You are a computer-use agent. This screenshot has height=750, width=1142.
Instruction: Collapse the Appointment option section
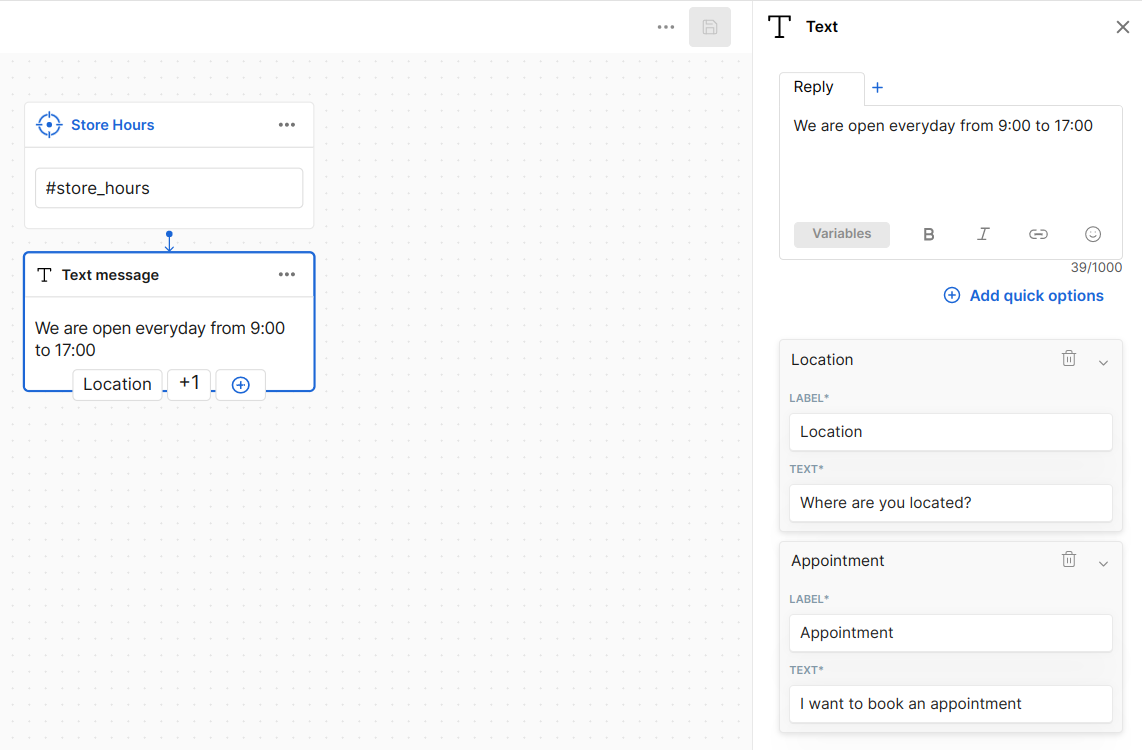click(x=1103, y=562)
